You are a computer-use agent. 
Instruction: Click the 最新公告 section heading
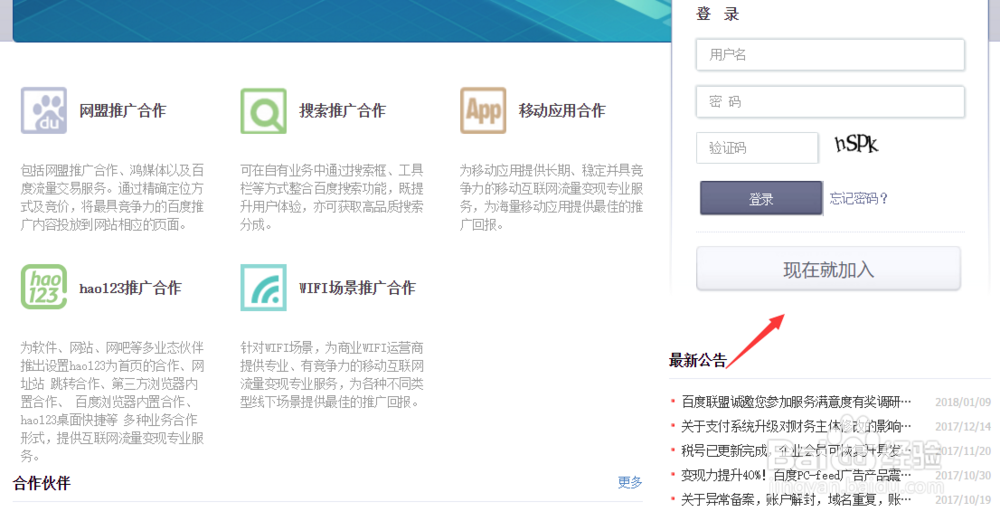tap(698, 361)
